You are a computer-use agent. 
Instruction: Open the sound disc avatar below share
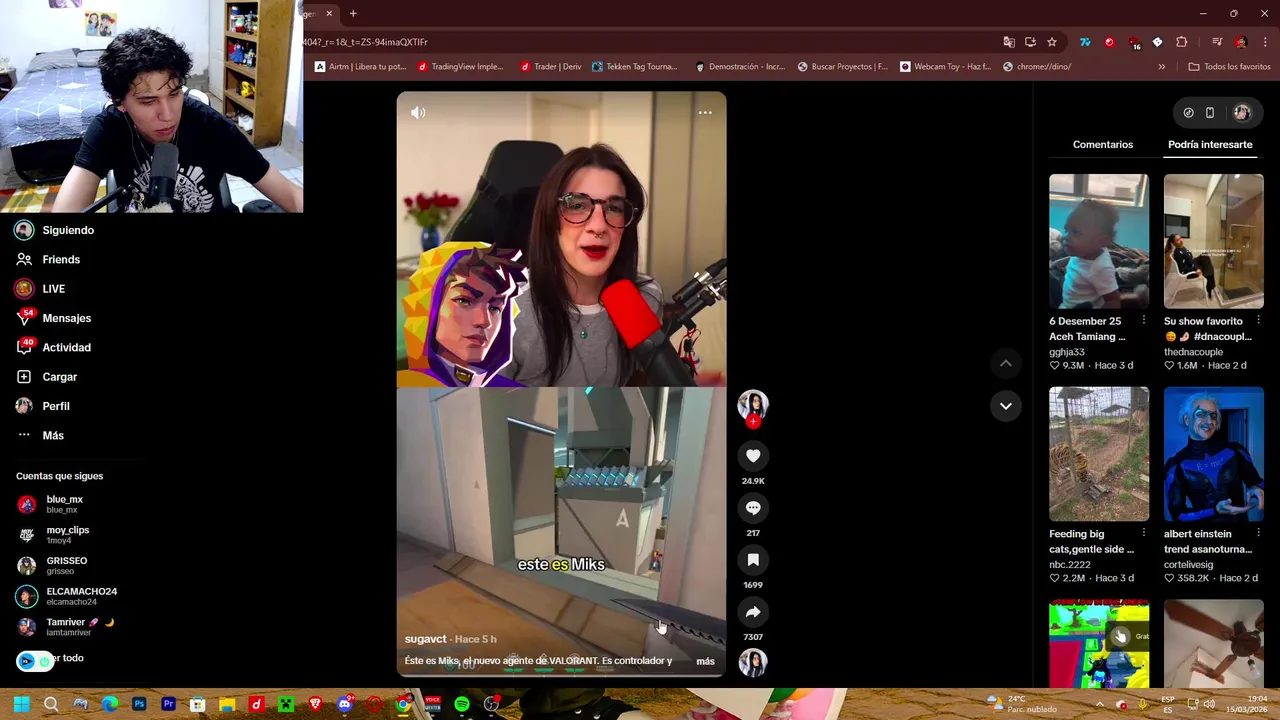[x=753, y=662]
